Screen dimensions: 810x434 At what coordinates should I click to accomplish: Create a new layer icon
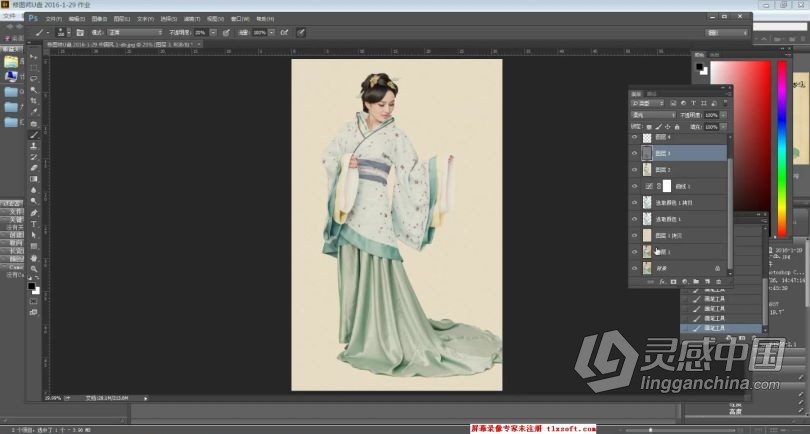tap(707, 282)
